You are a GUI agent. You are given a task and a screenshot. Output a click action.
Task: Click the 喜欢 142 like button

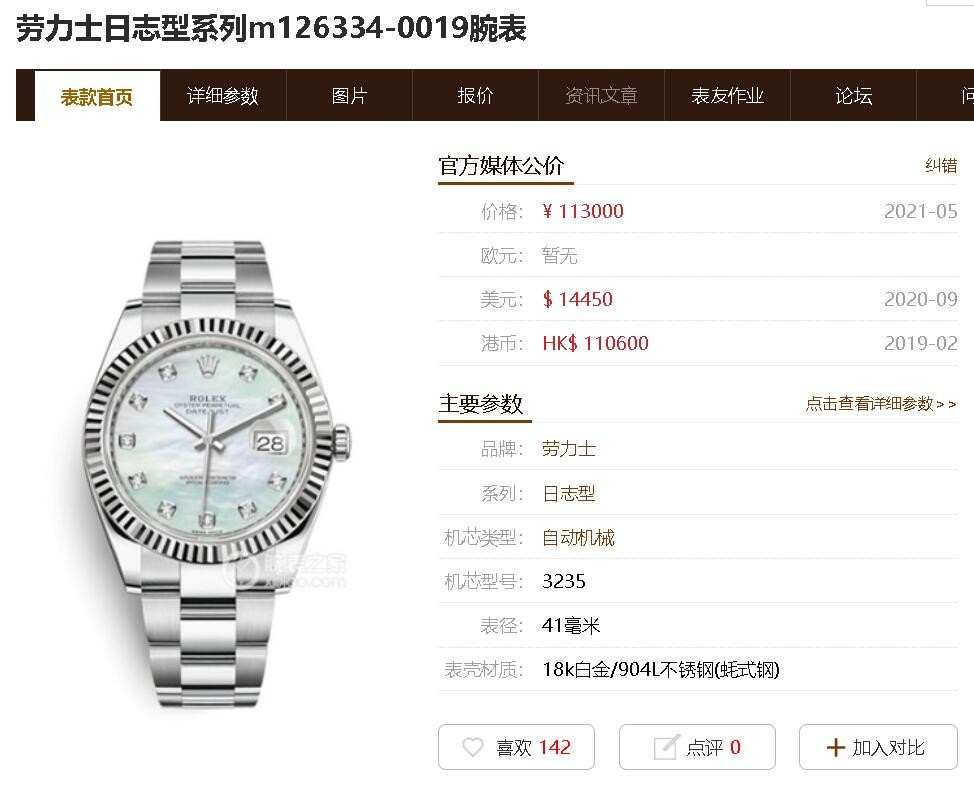516,747
